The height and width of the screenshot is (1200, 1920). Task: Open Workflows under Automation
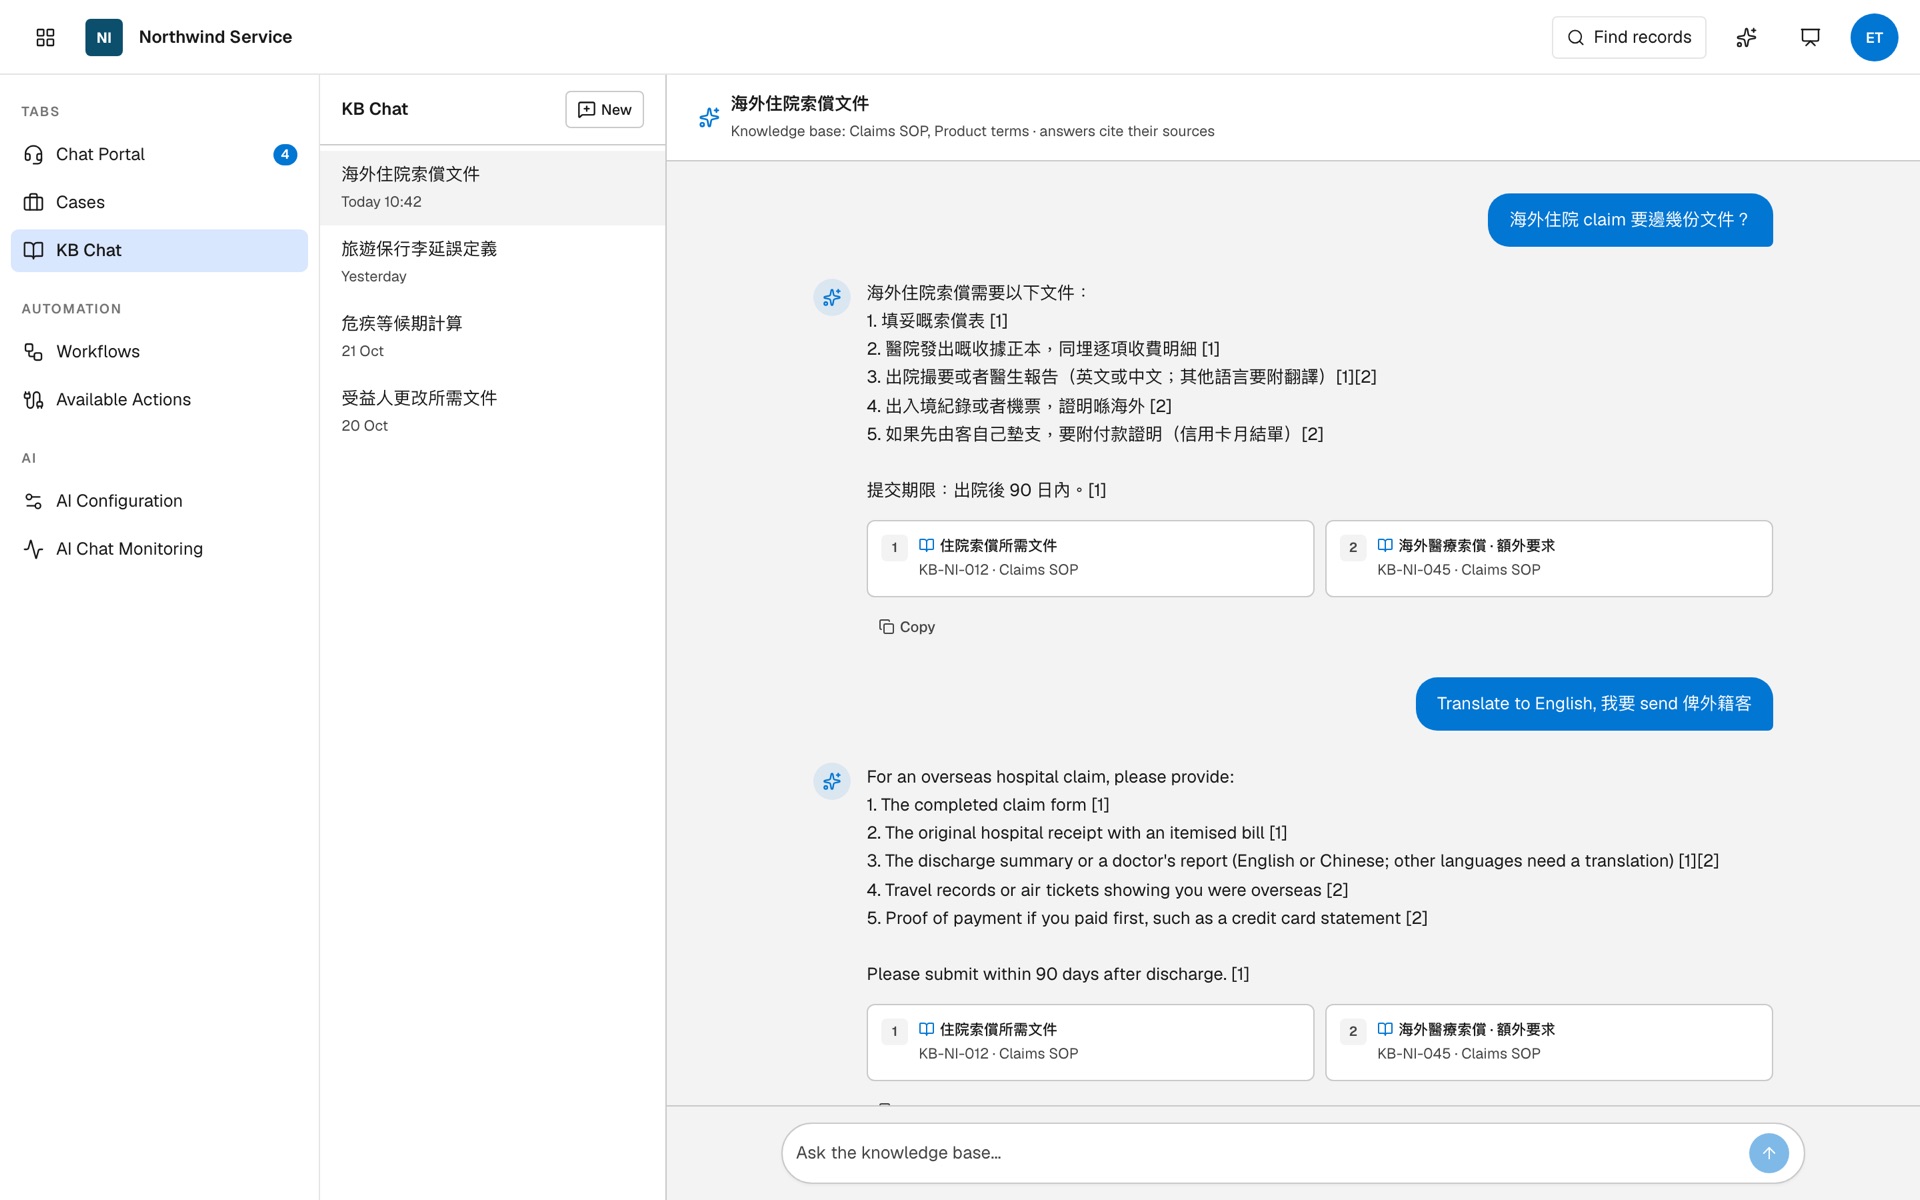159,351
